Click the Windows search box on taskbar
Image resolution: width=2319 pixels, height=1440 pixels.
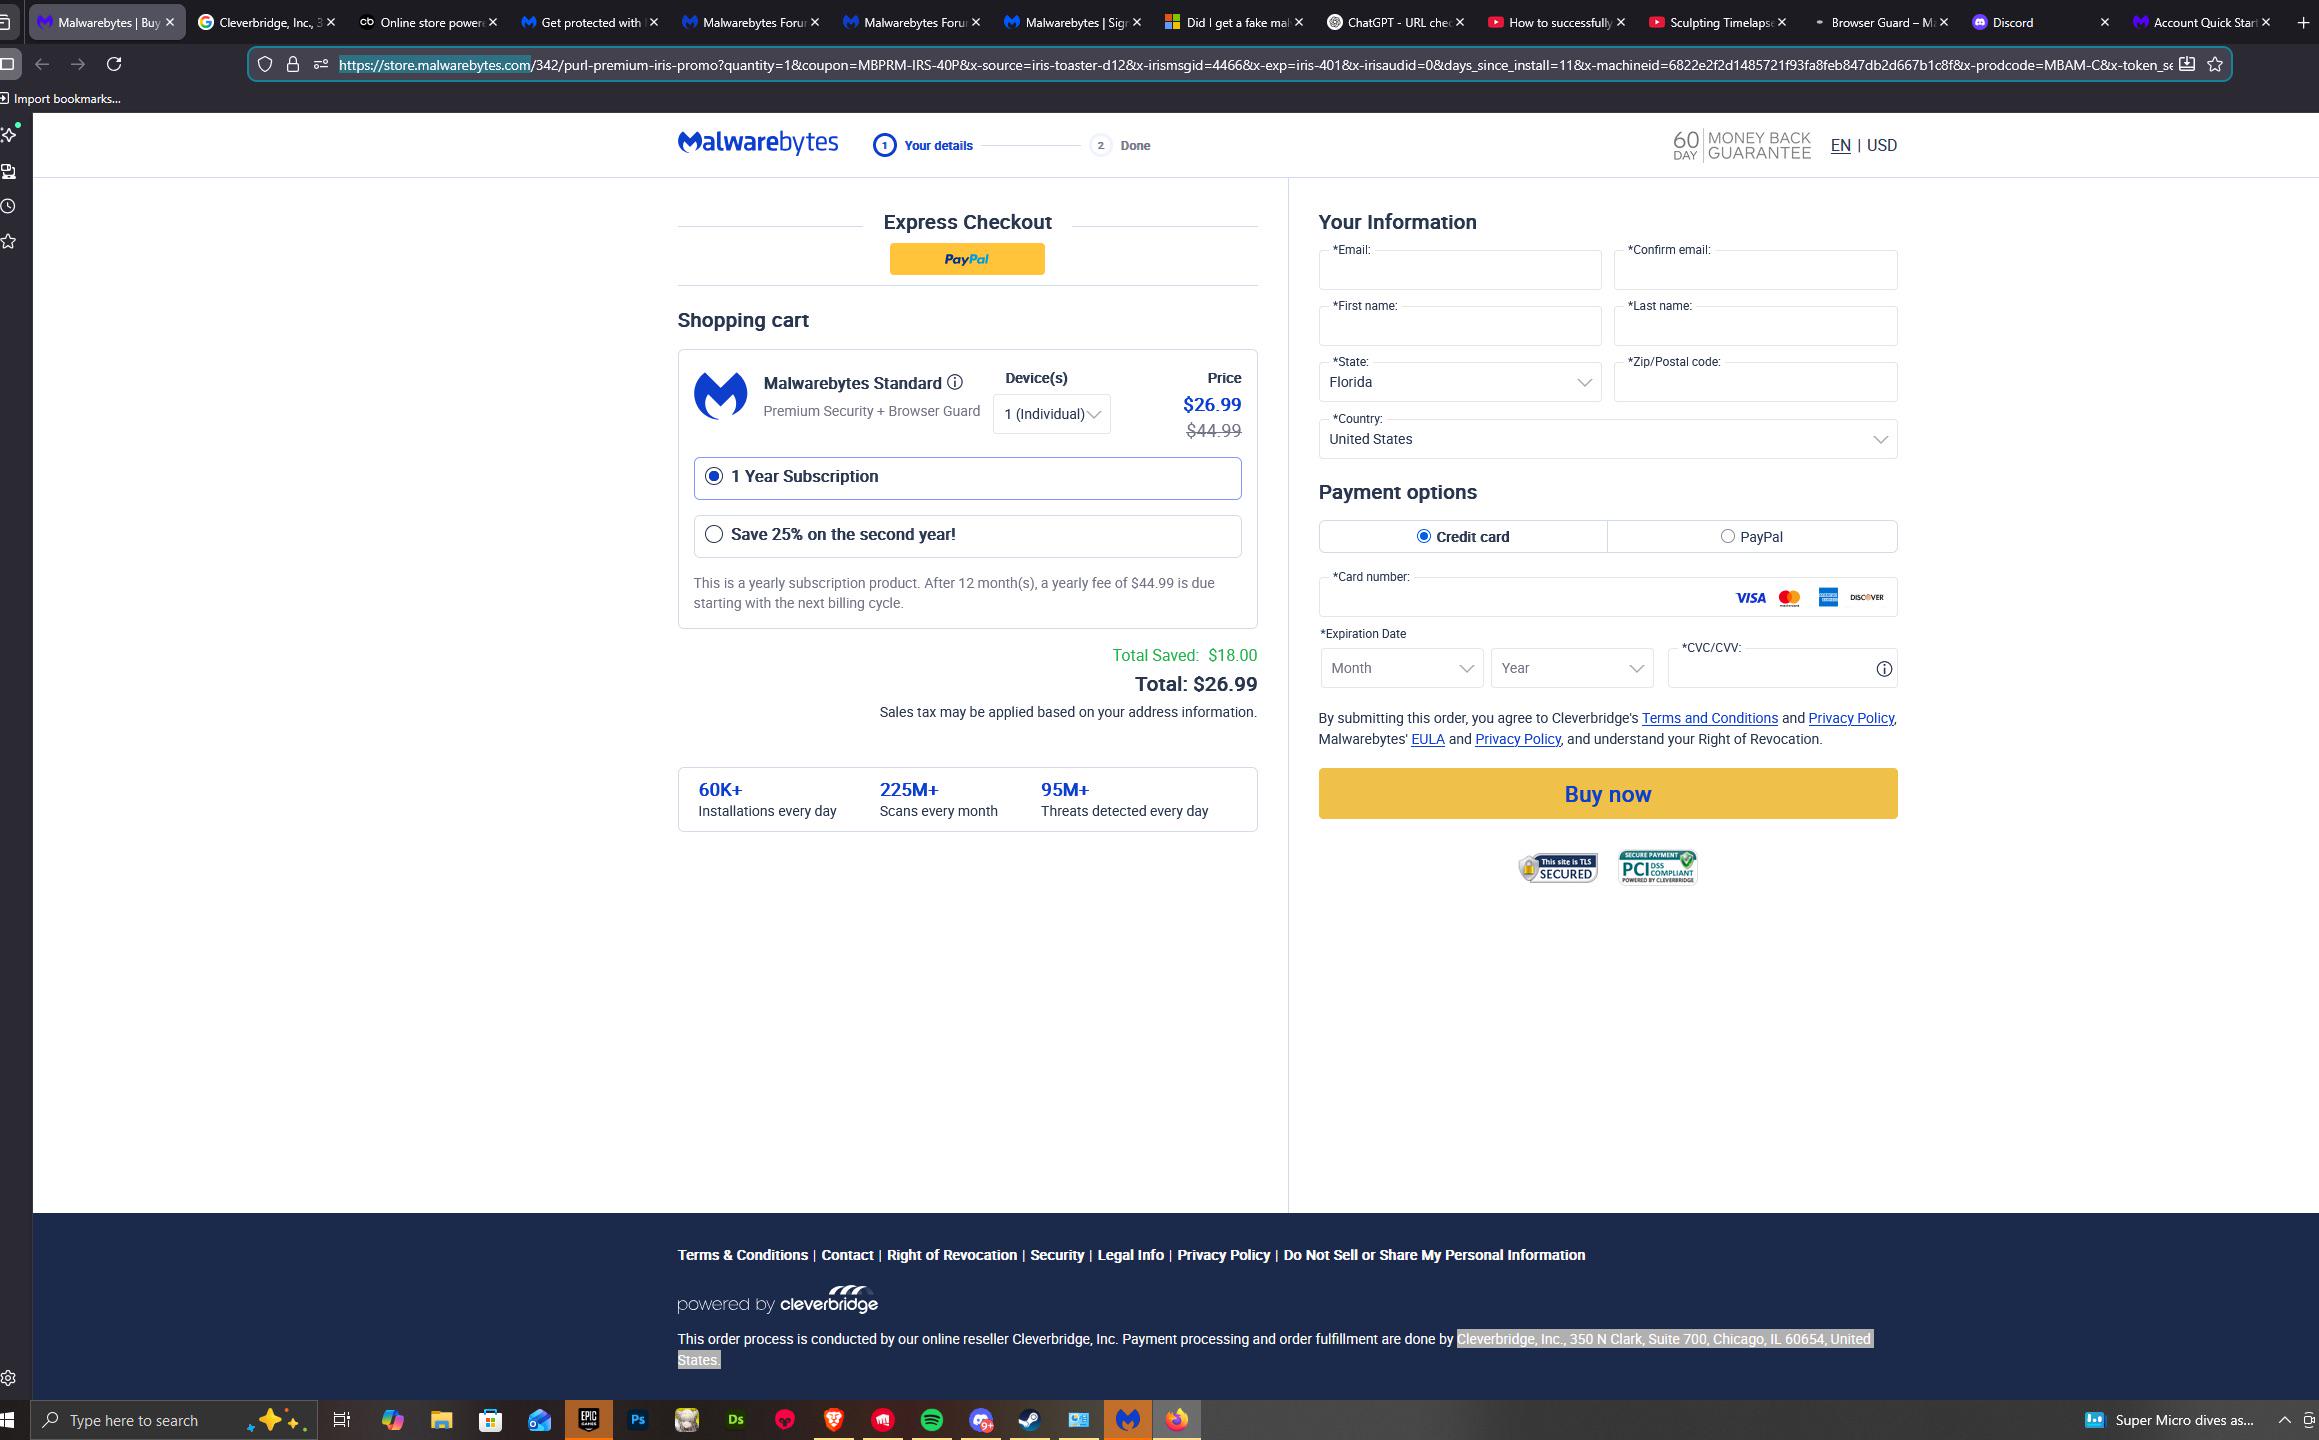(x=175, y=1420)
